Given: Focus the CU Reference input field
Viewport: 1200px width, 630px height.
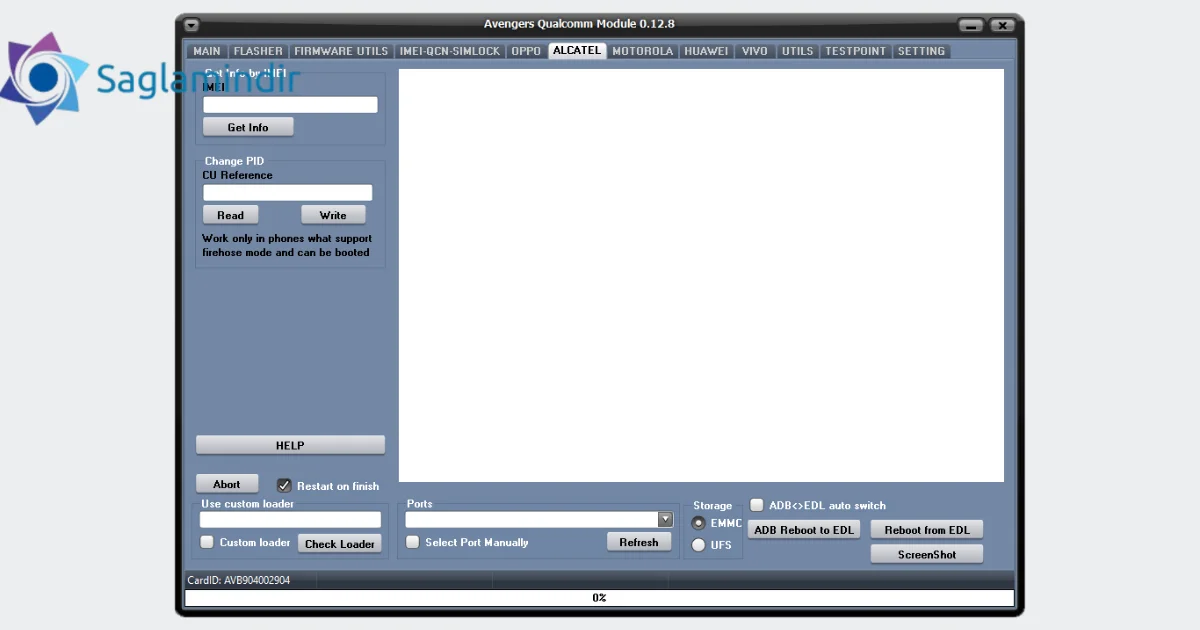Looking at the screenshot, I should click(287, 193).
